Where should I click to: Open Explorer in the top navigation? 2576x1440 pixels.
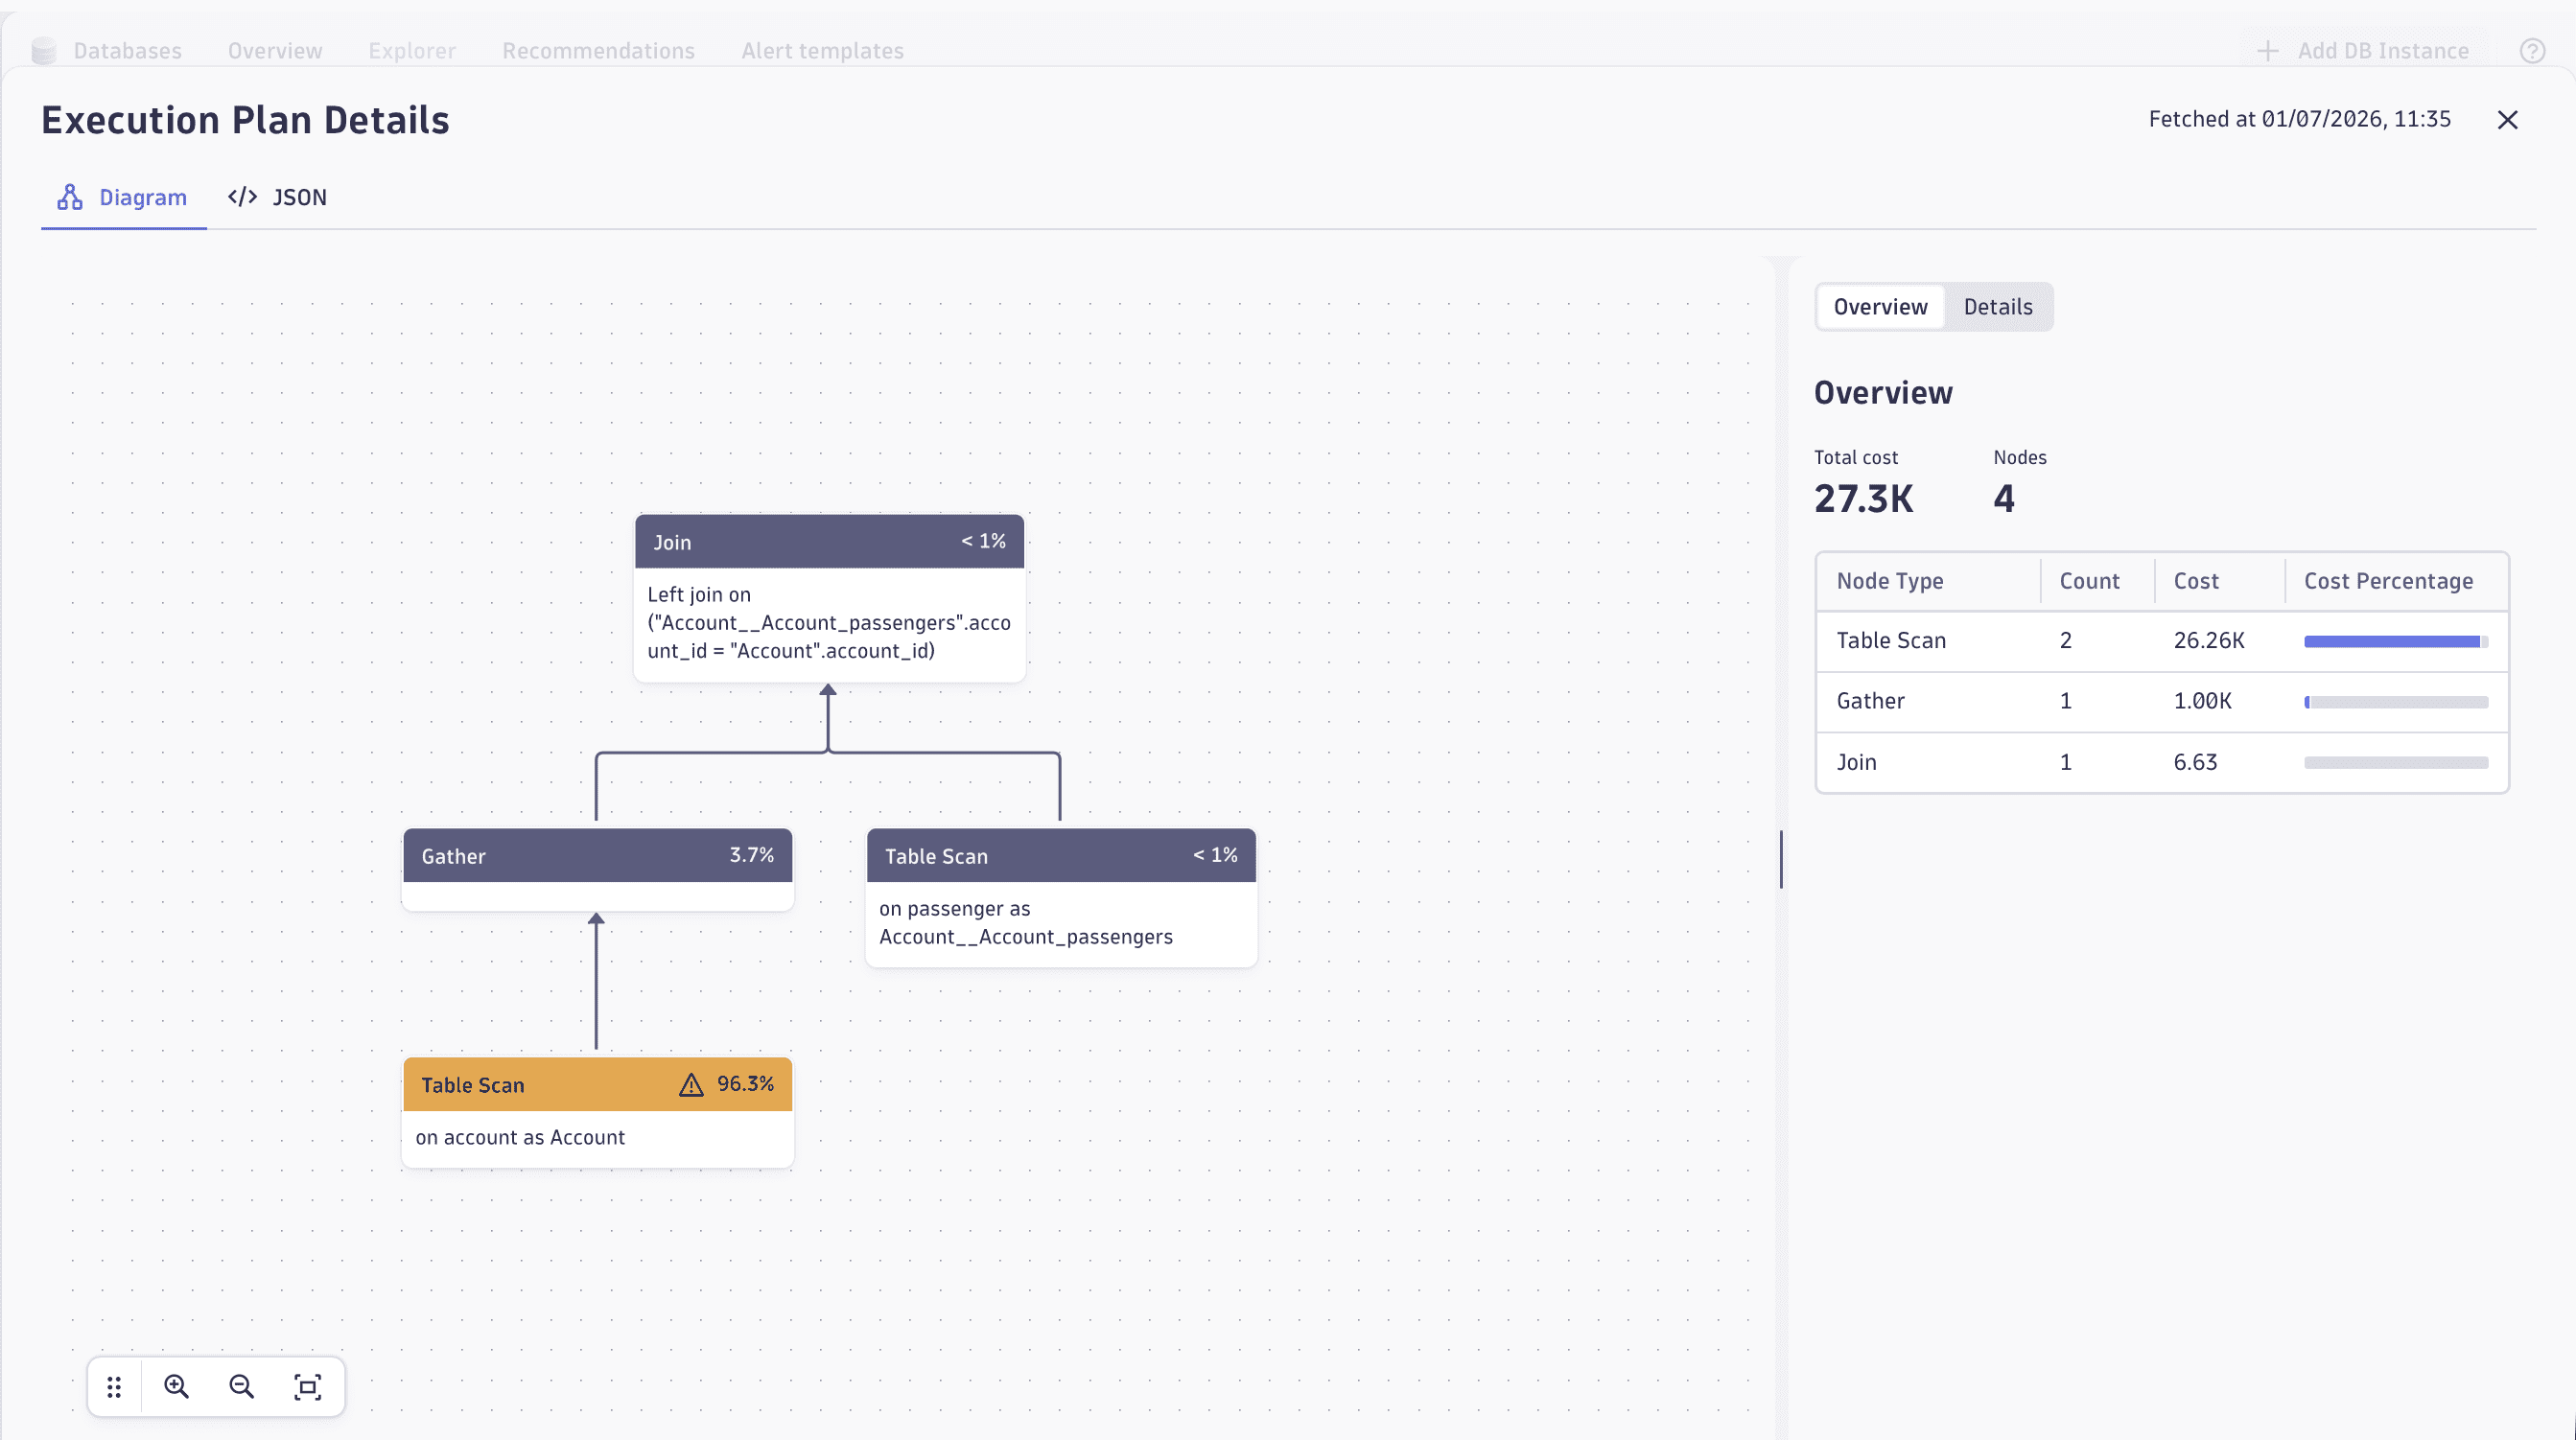(412, 51)
